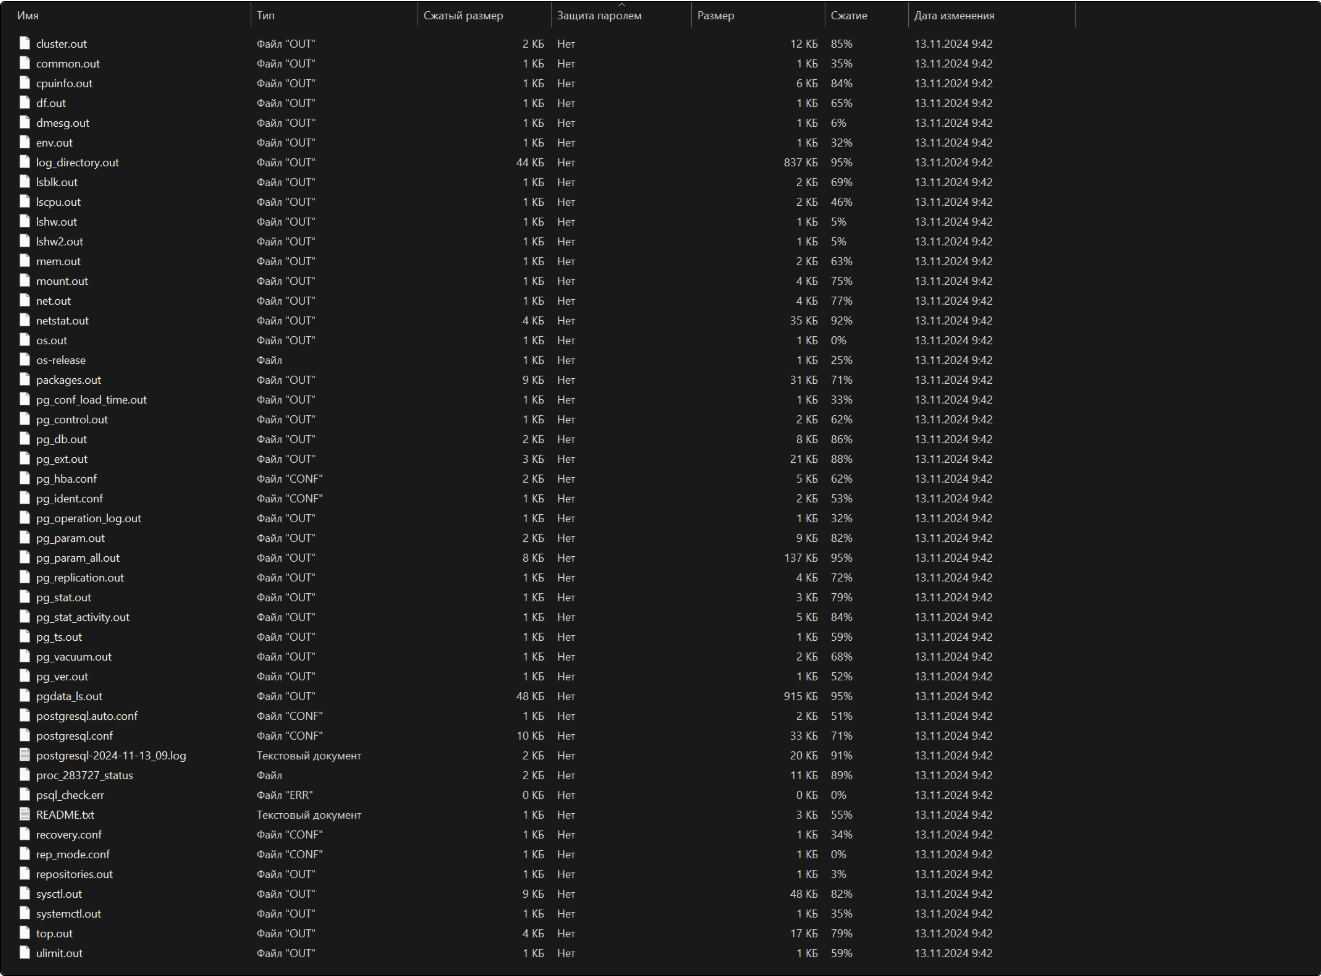The image size is (1321, 976).
Task: Click the file icon beside pg_hba.conf
Action: 25,478
